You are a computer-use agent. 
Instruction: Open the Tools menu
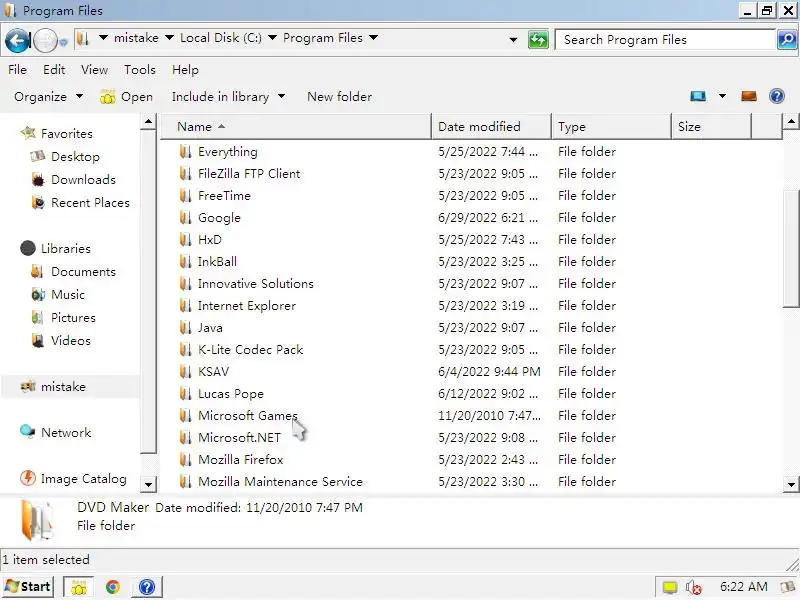click(x=140, y=69)
